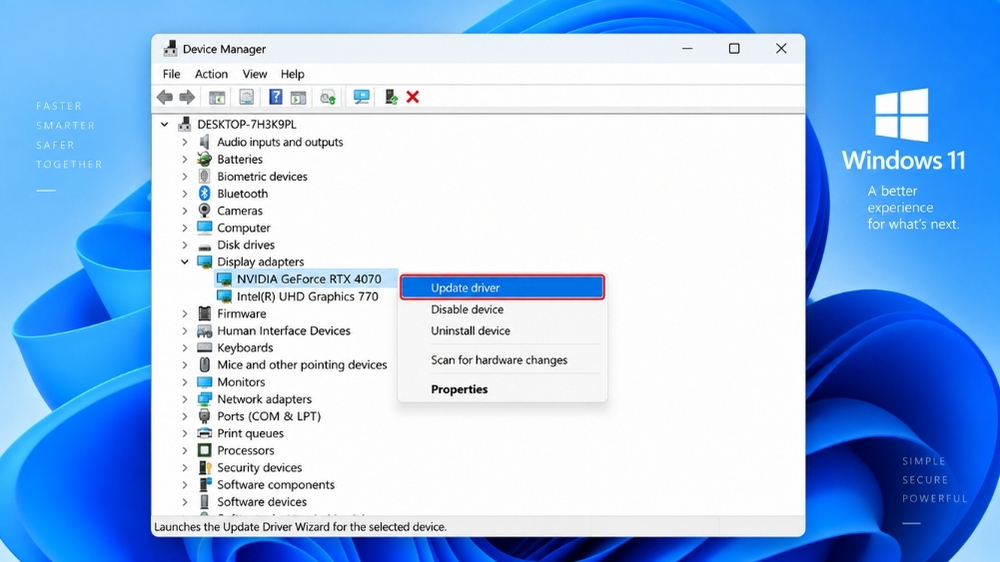The height and width of the screenshot is (562, 1000).
Task: Click the Security devices category icon
Action: (204, 468)
